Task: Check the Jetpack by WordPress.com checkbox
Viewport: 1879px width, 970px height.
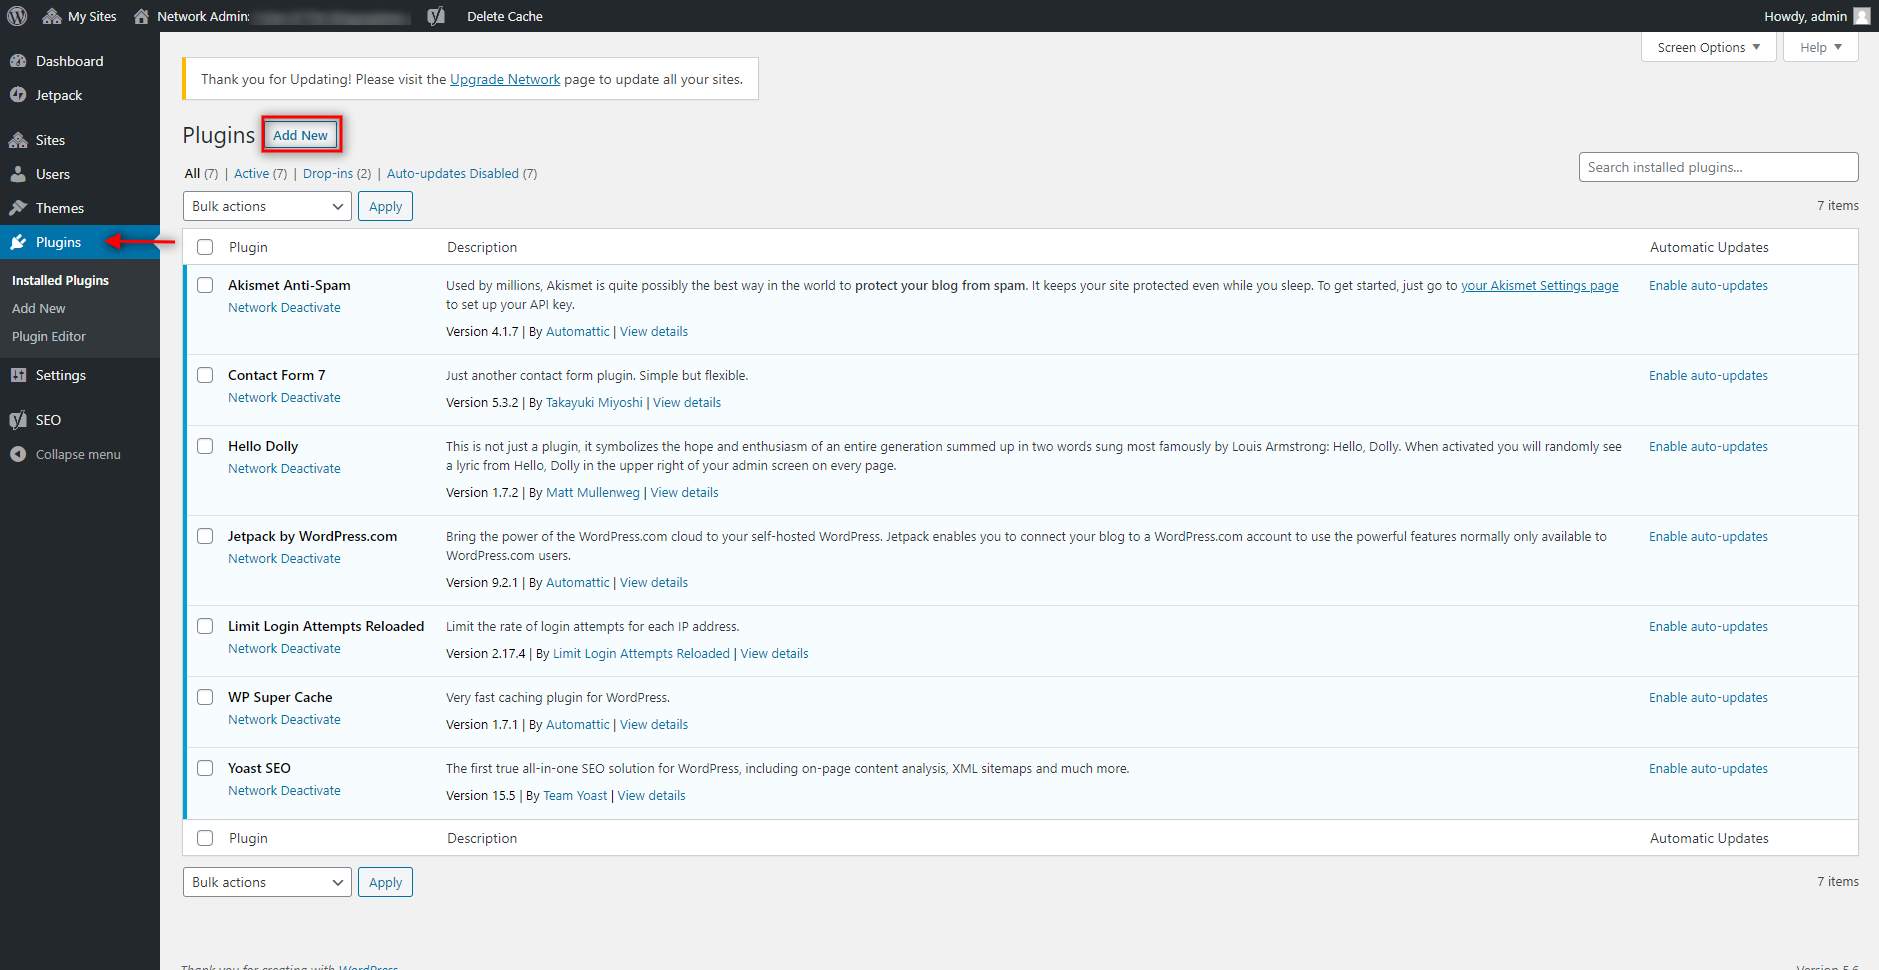Action: coord(205,536)
